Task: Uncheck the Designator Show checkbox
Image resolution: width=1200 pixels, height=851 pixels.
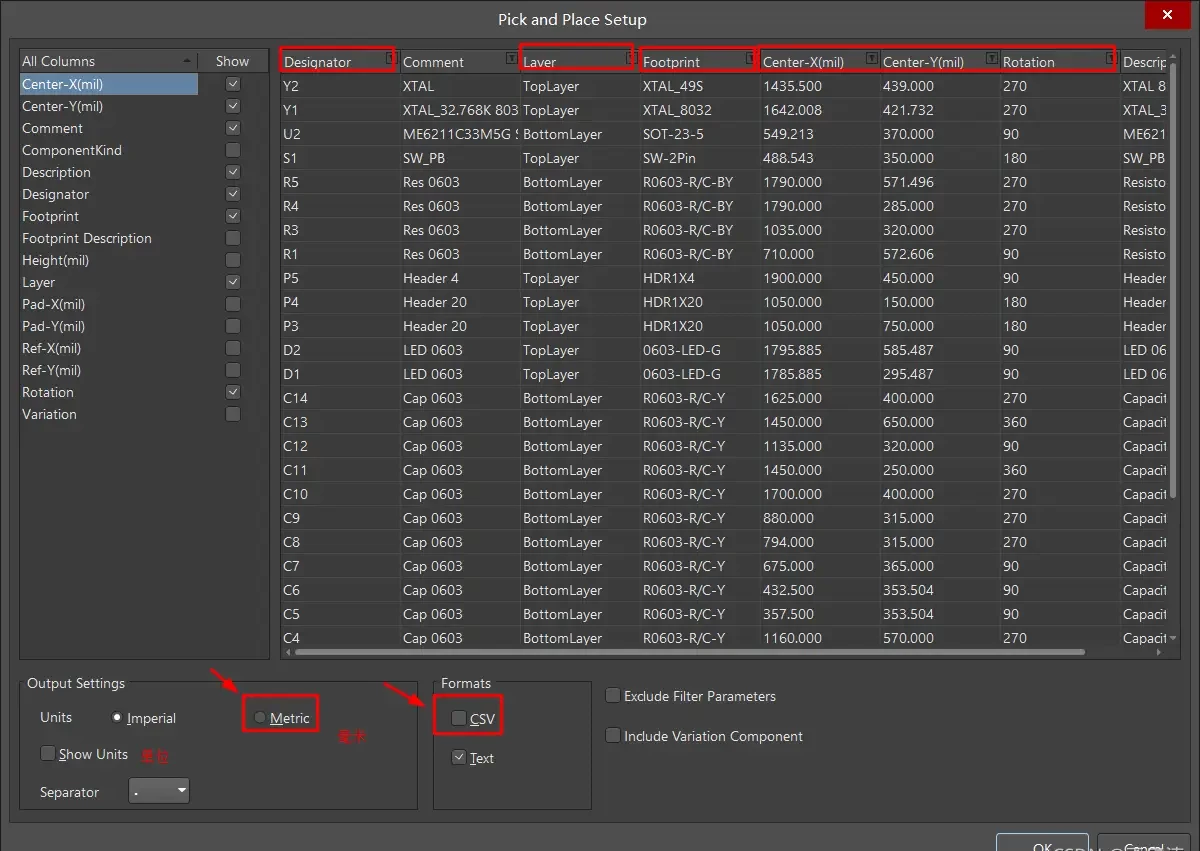Action: tap(233, 194)
